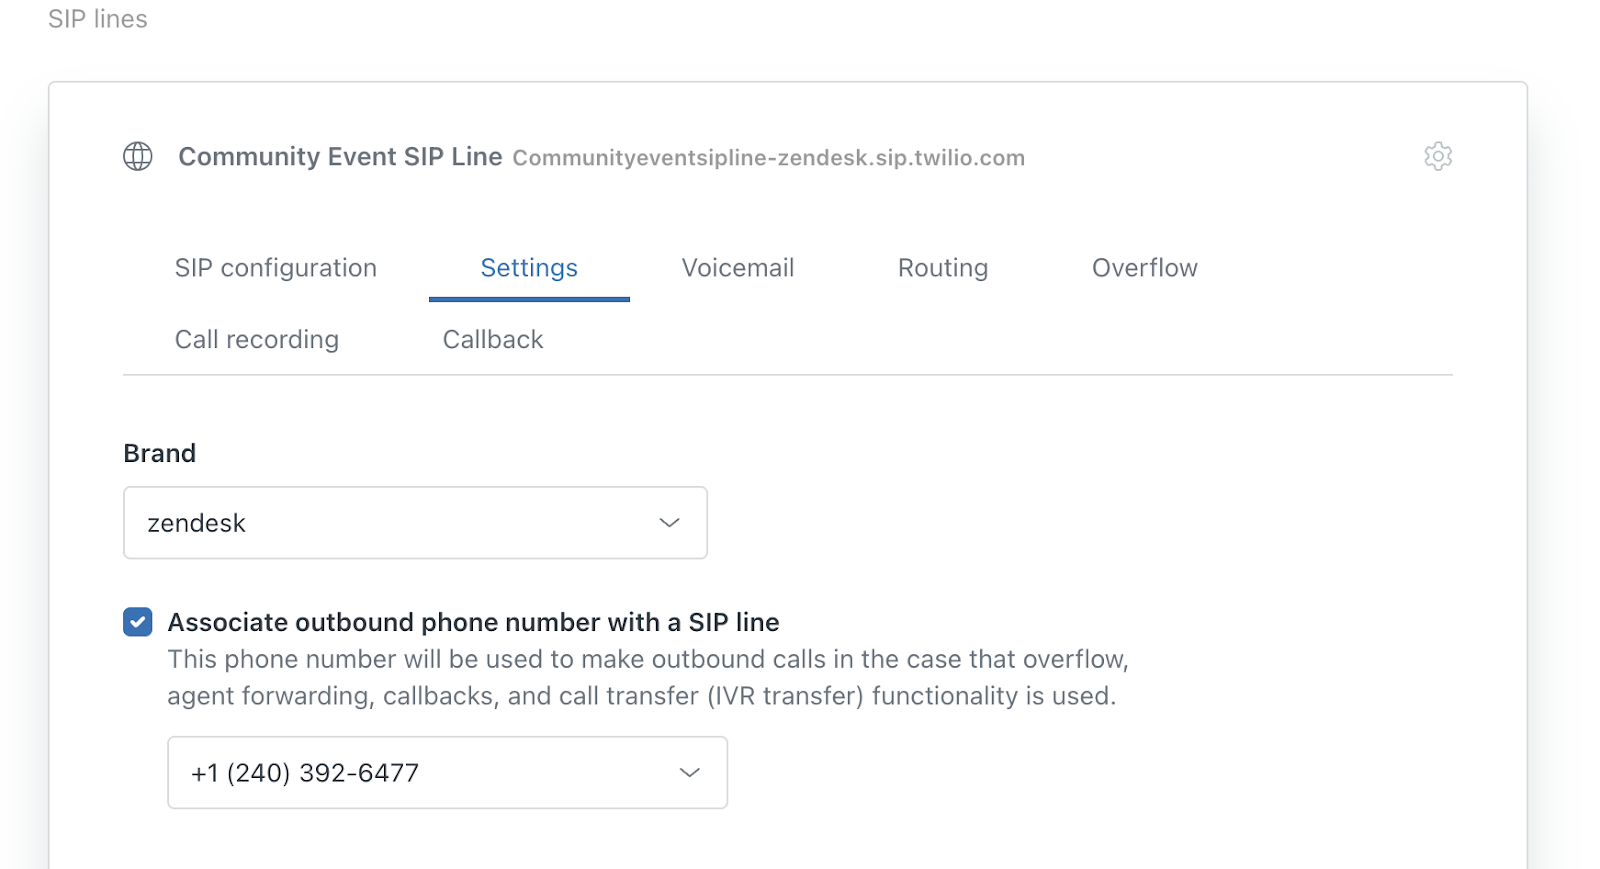The width and height of the screenshot is (1600, 869).
Task: Open the Call recording tab
Action: click(257, 340)
